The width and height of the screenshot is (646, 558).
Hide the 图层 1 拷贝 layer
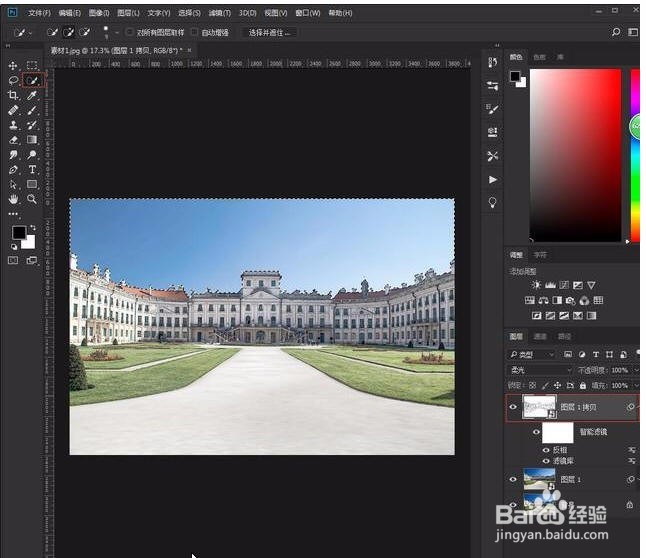513,407
